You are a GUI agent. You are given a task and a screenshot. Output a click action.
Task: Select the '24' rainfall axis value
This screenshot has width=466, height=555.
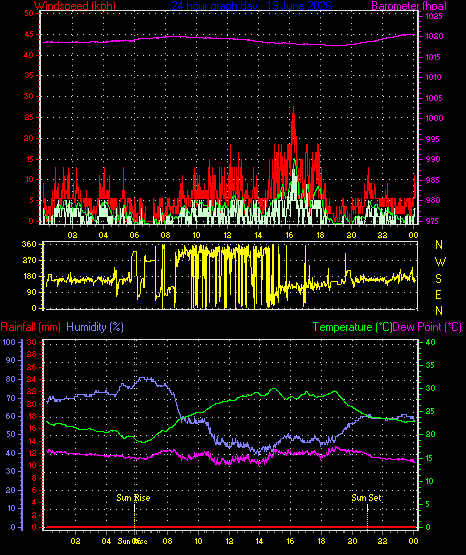(x=32, y=379)
